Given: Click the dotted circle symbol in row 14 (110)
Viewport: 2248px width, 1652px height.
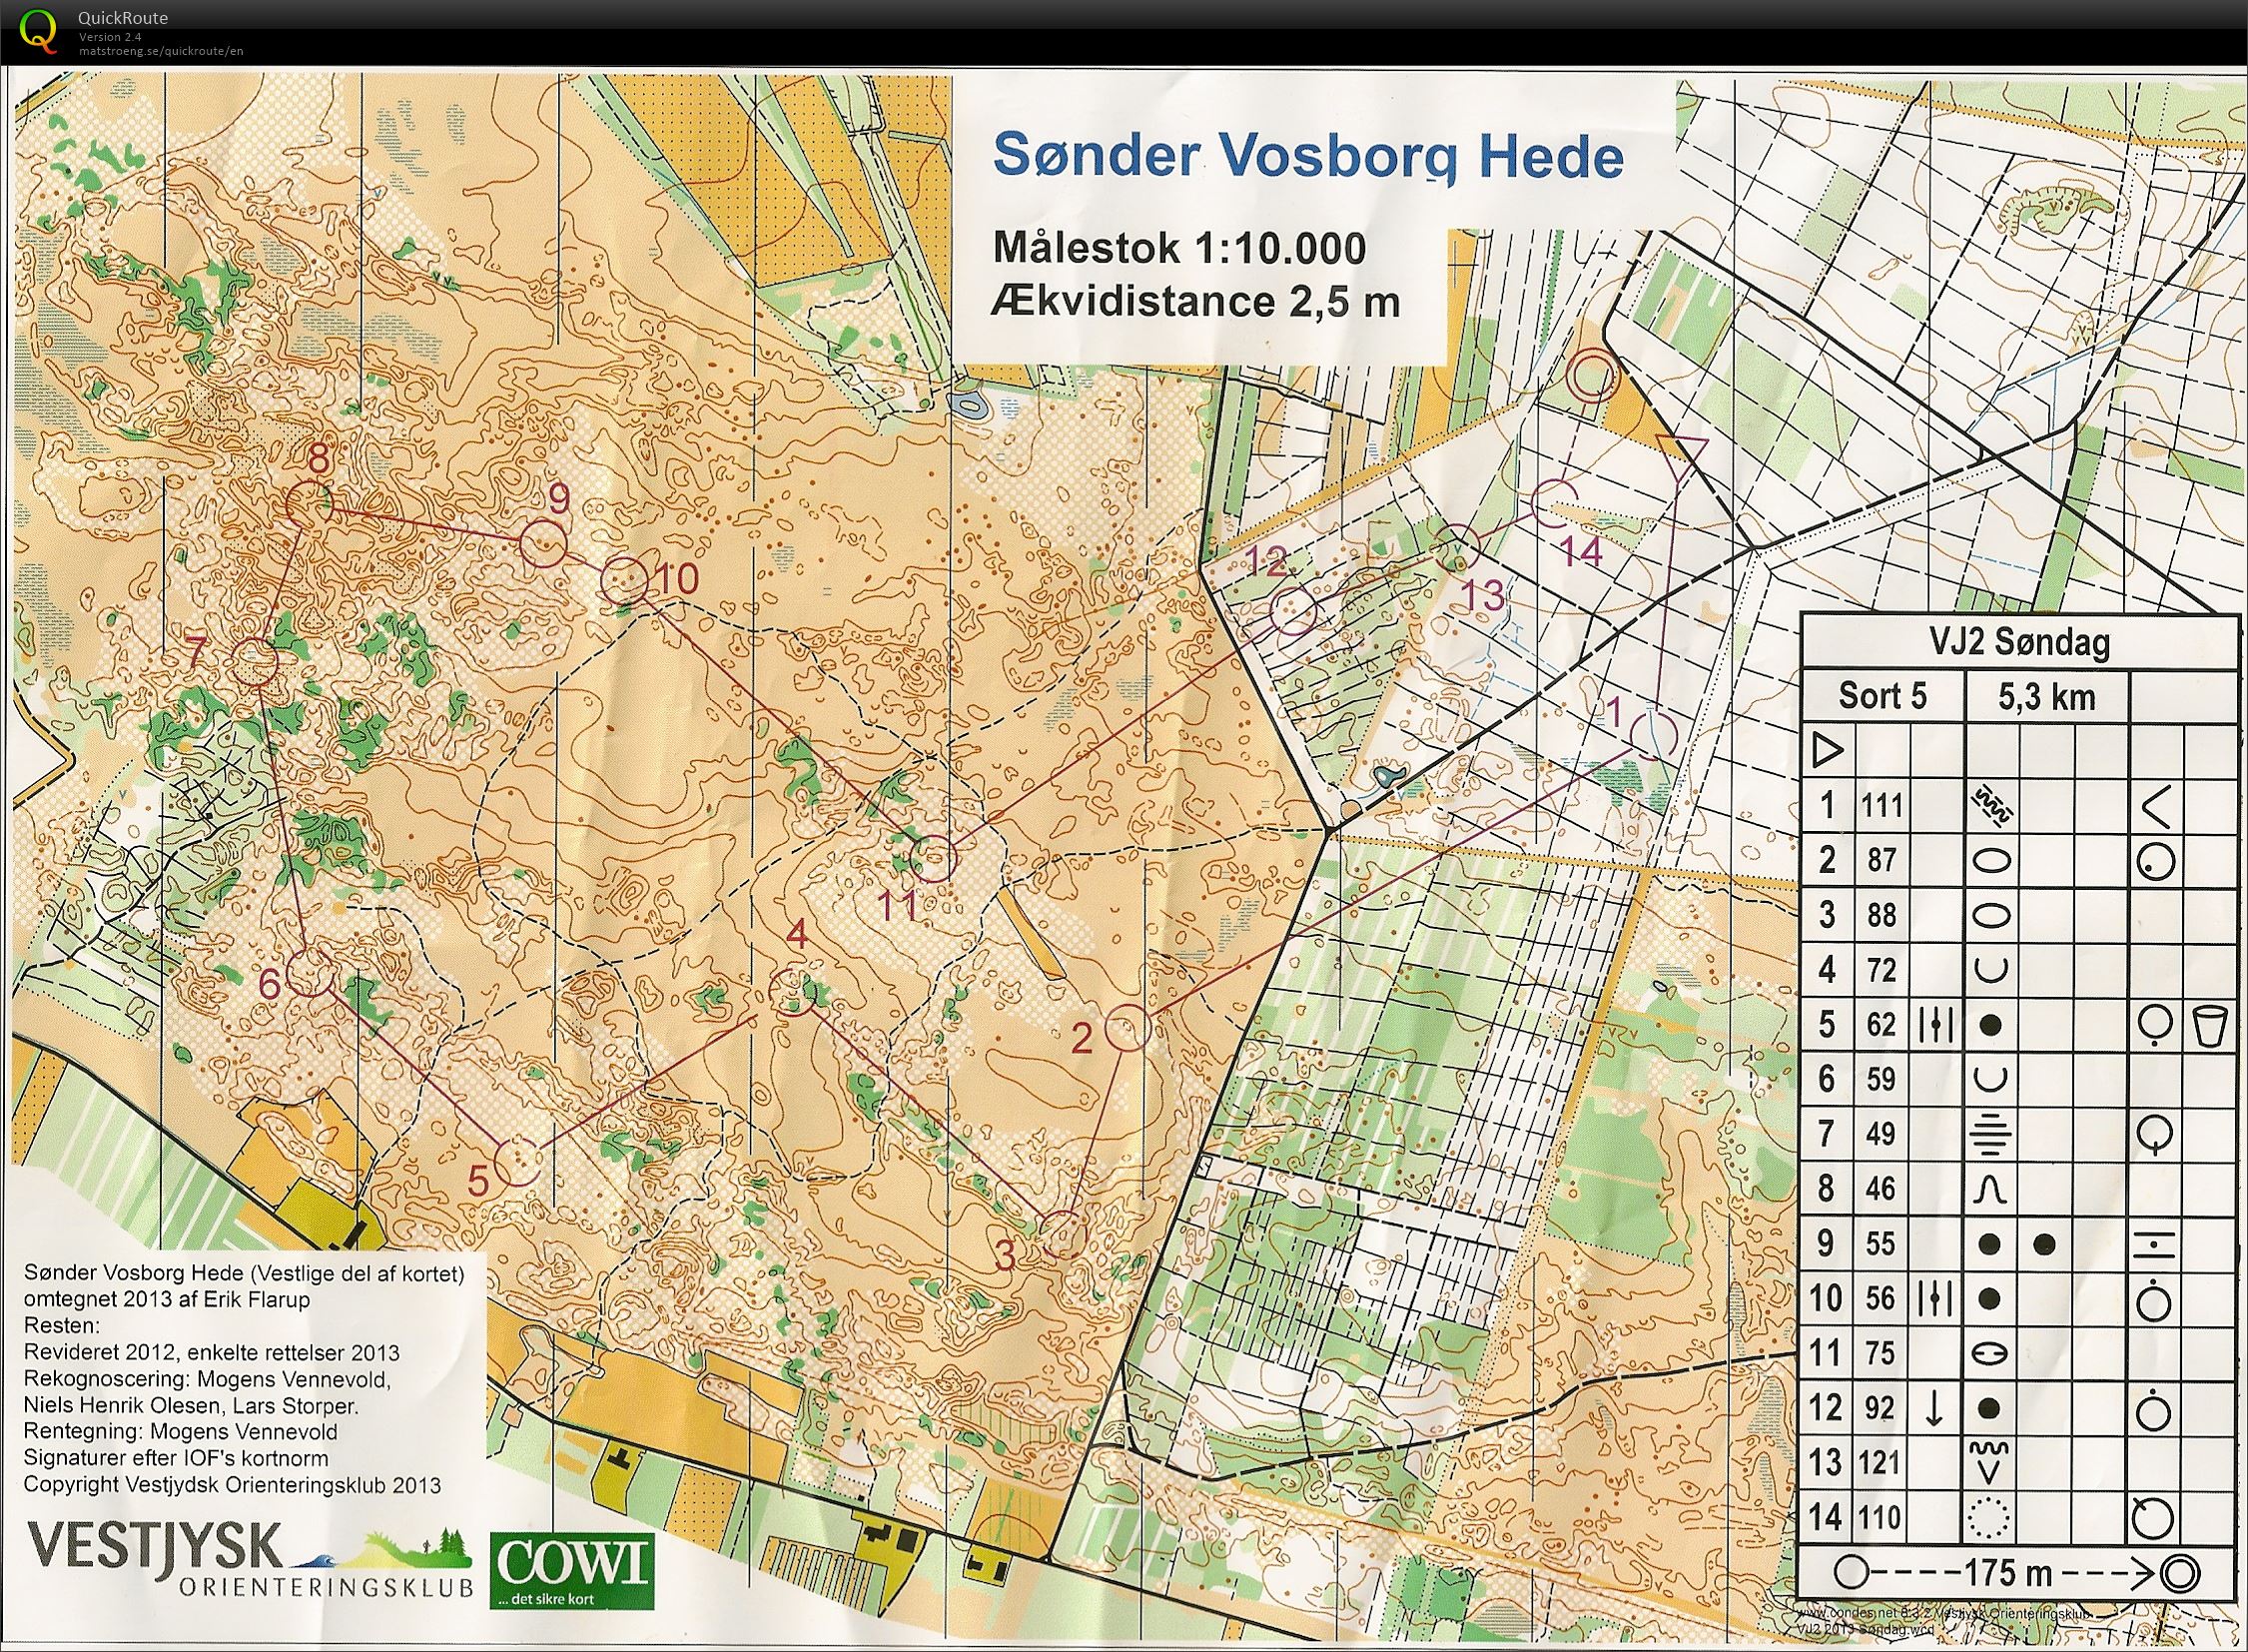Looking at the screenshot, I should coord(1990,1518).
